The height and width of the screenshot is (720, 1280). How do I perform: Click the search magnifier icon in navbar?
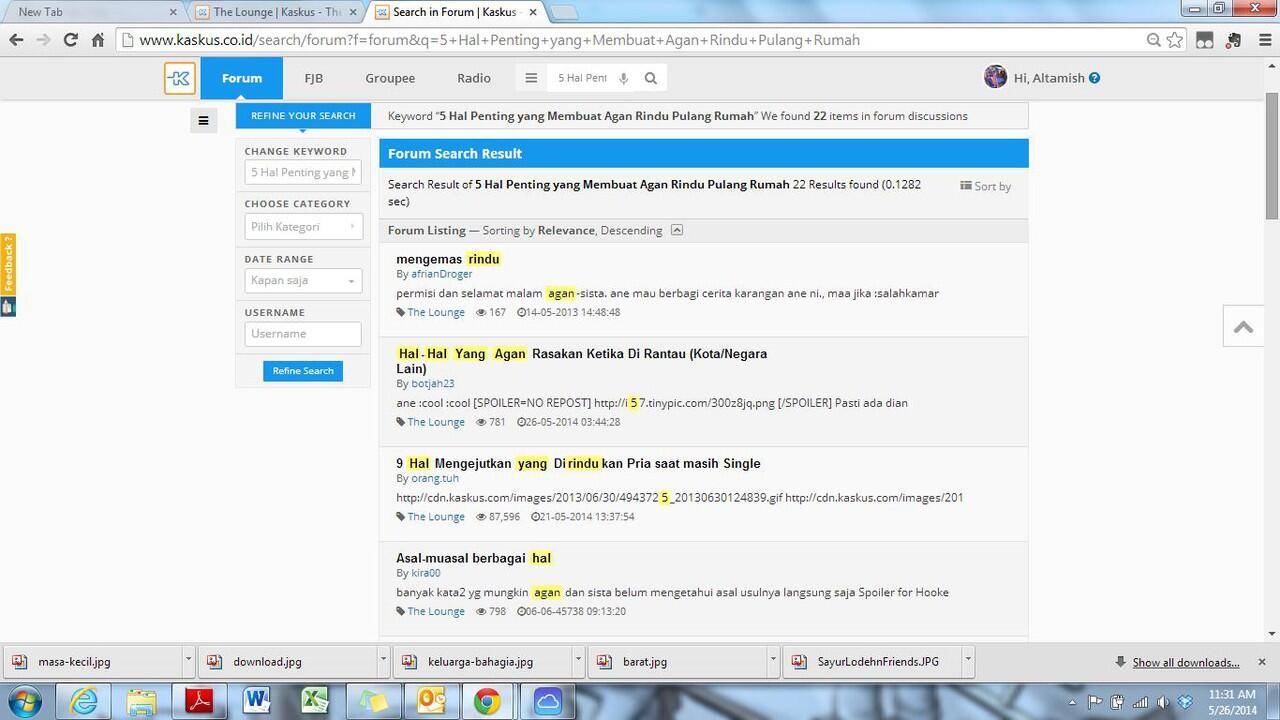(x=651, y=78)
